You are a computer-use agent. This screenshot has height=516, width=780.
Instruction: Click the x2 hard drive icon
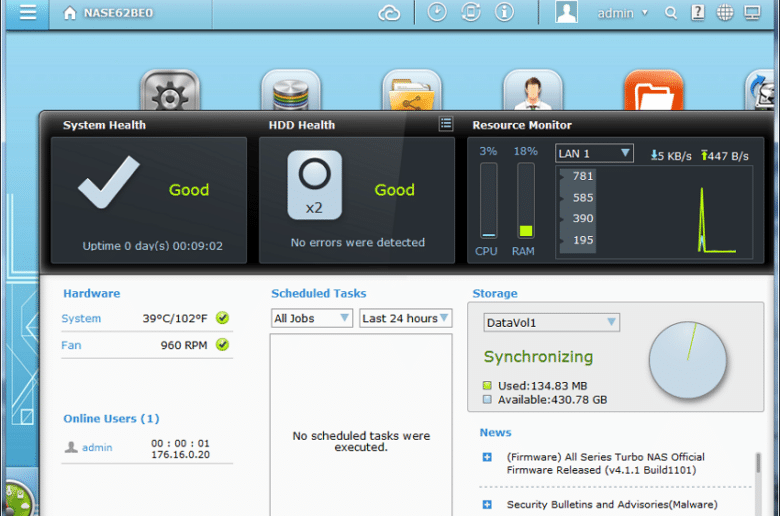[x=314, y=185]
